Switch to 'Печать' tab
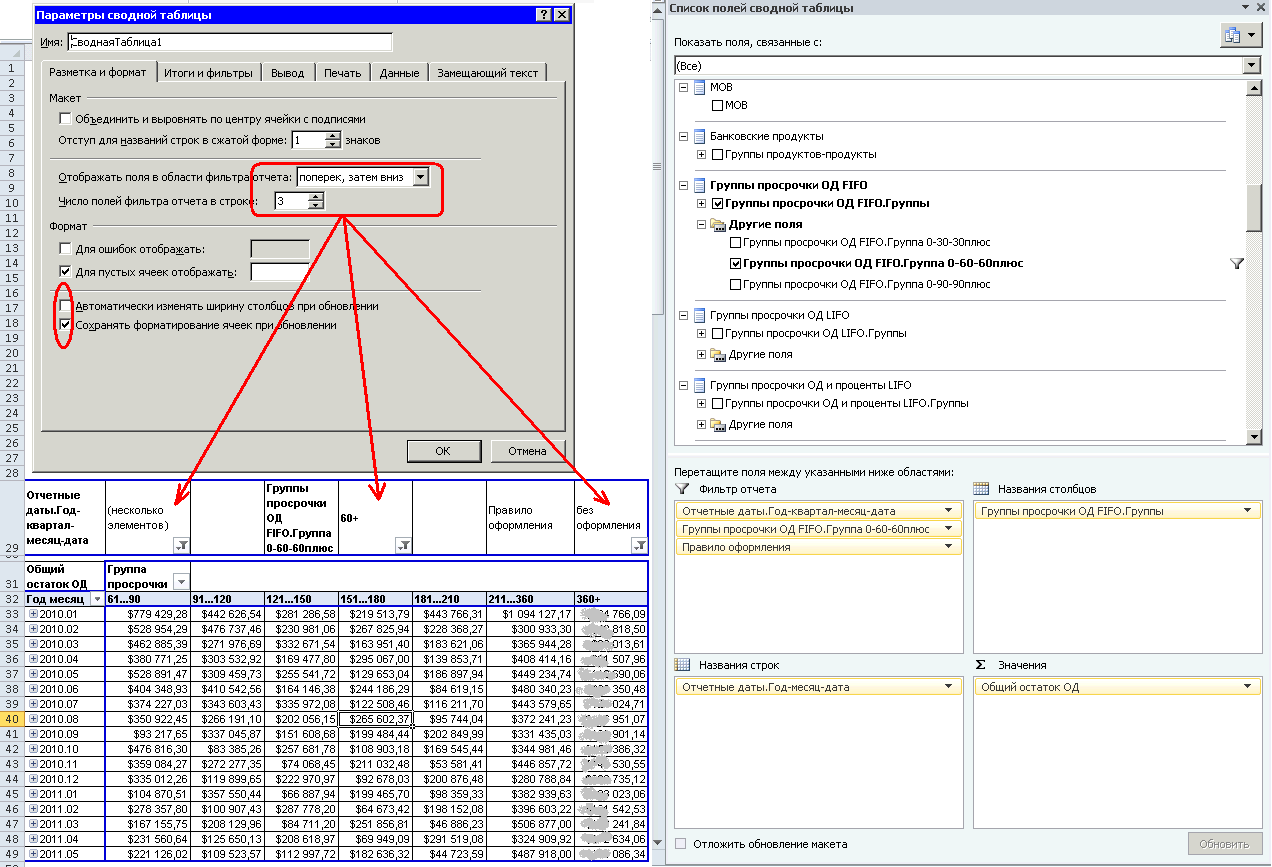This screenshot has width=1272, height=867. 343,73
